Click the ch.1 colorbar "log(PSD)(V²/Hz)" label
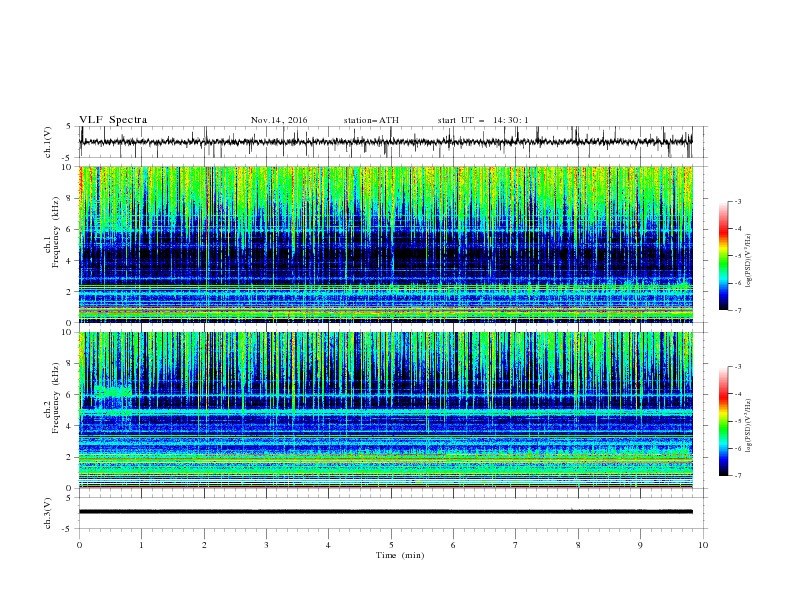This screenshot has height=612, width=792. coord(749,261)
